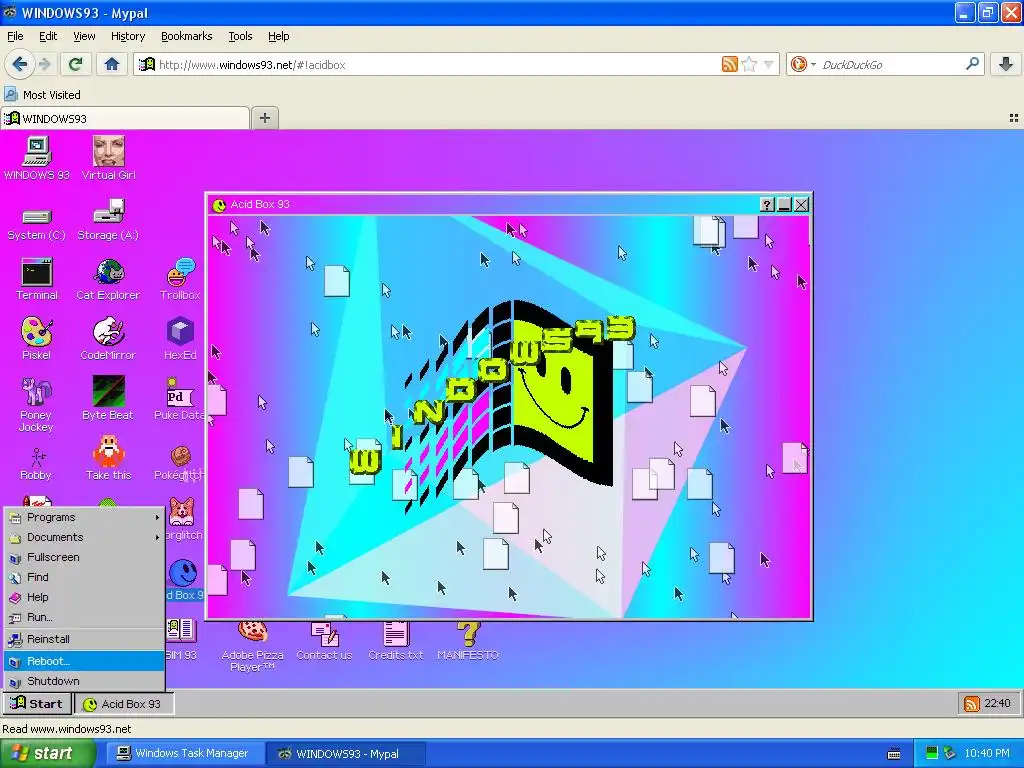
Task: Select Fullscreen in the Start menu
Action: (x=84, y=558)
